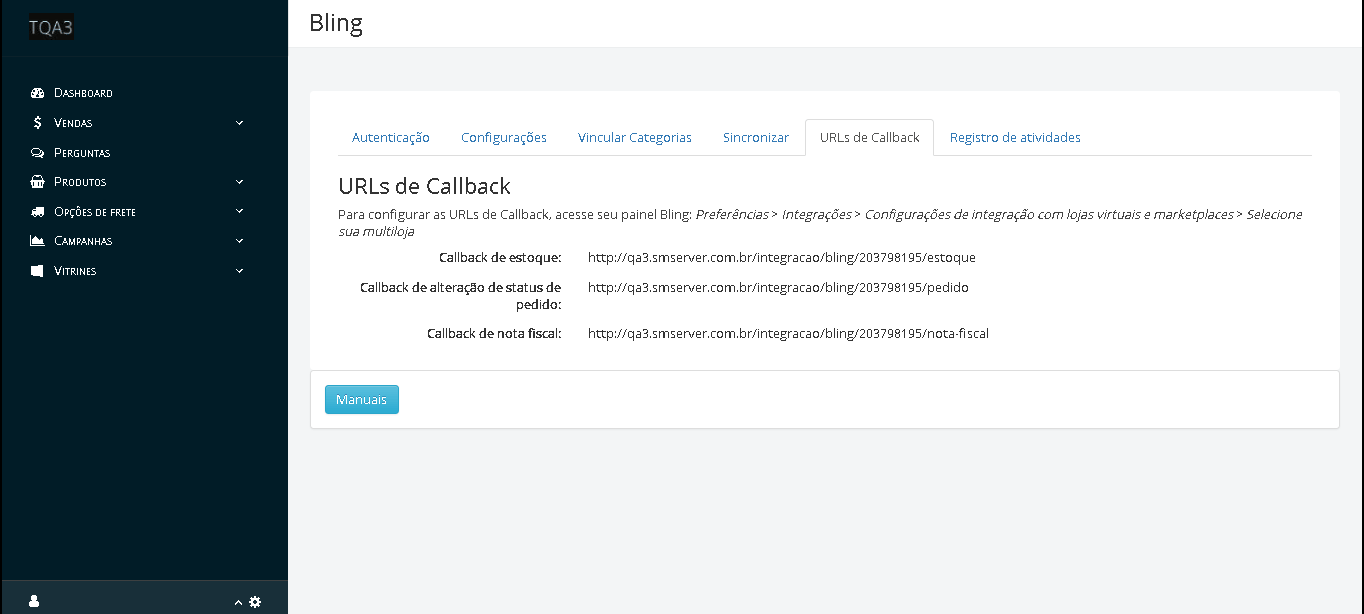Open the Registro de atividades tab

click(1015, 138)
